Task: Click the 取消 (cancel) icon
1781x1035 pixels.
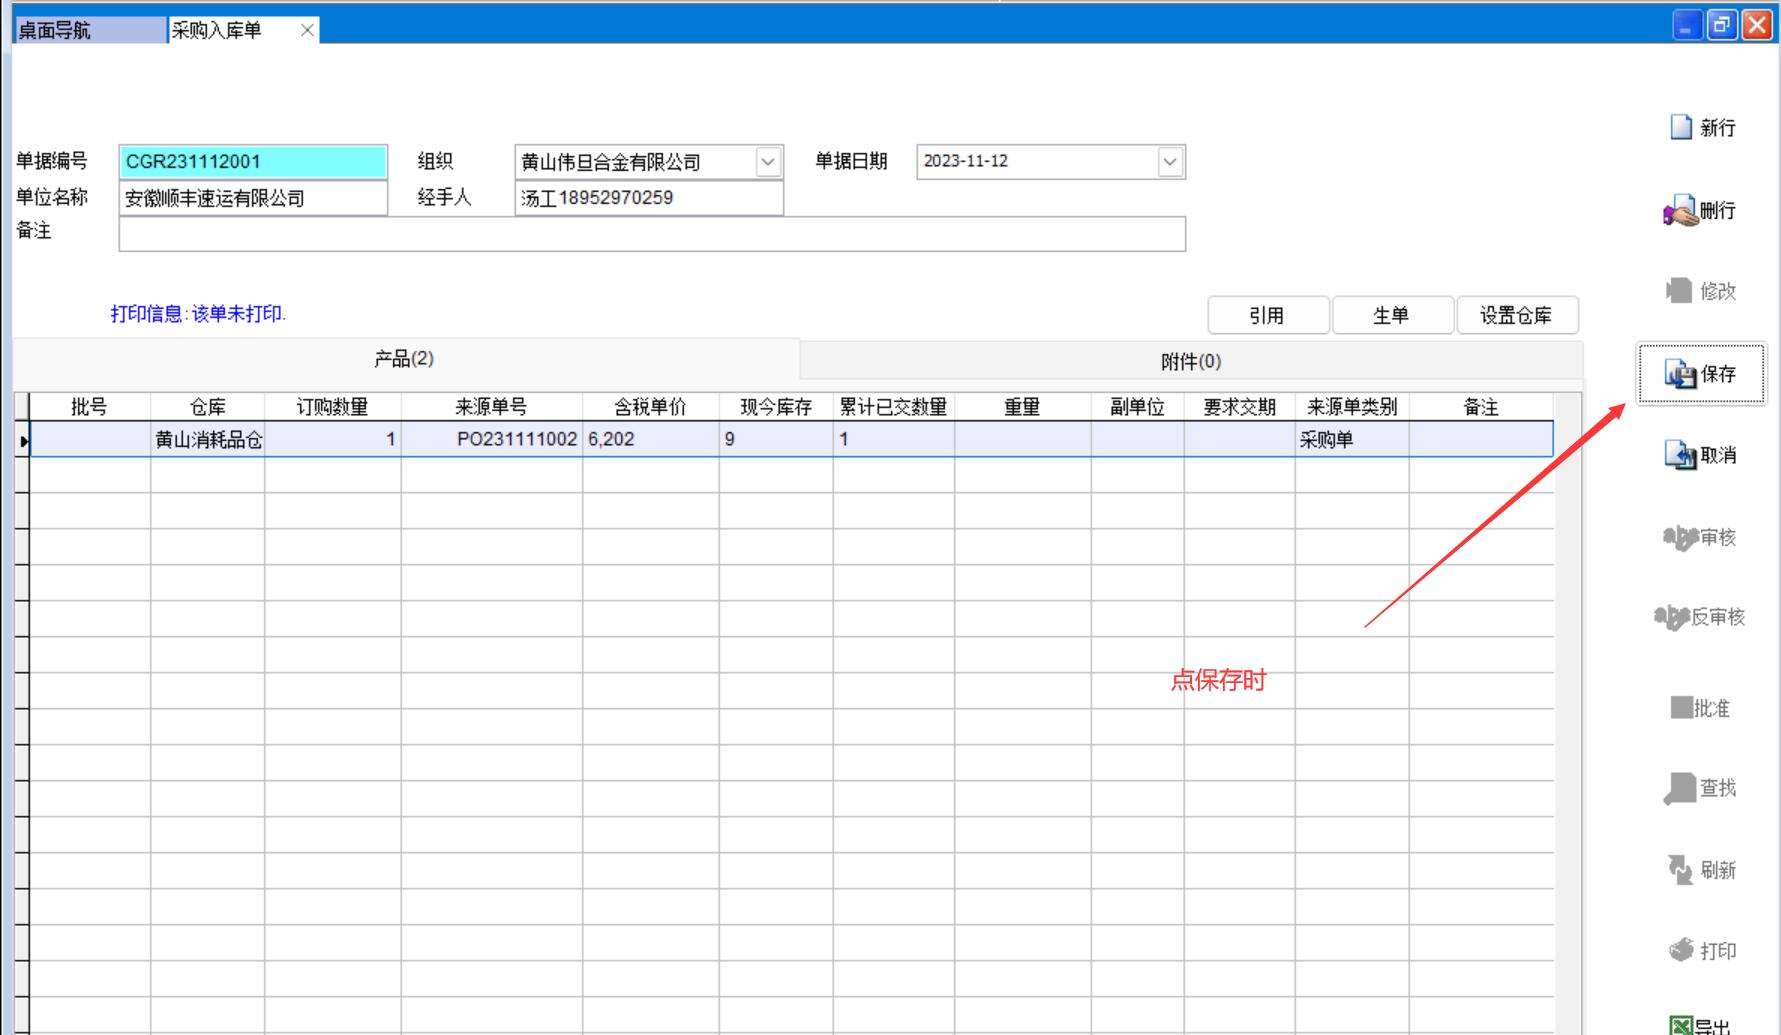Action: (x=1680, y=455)
